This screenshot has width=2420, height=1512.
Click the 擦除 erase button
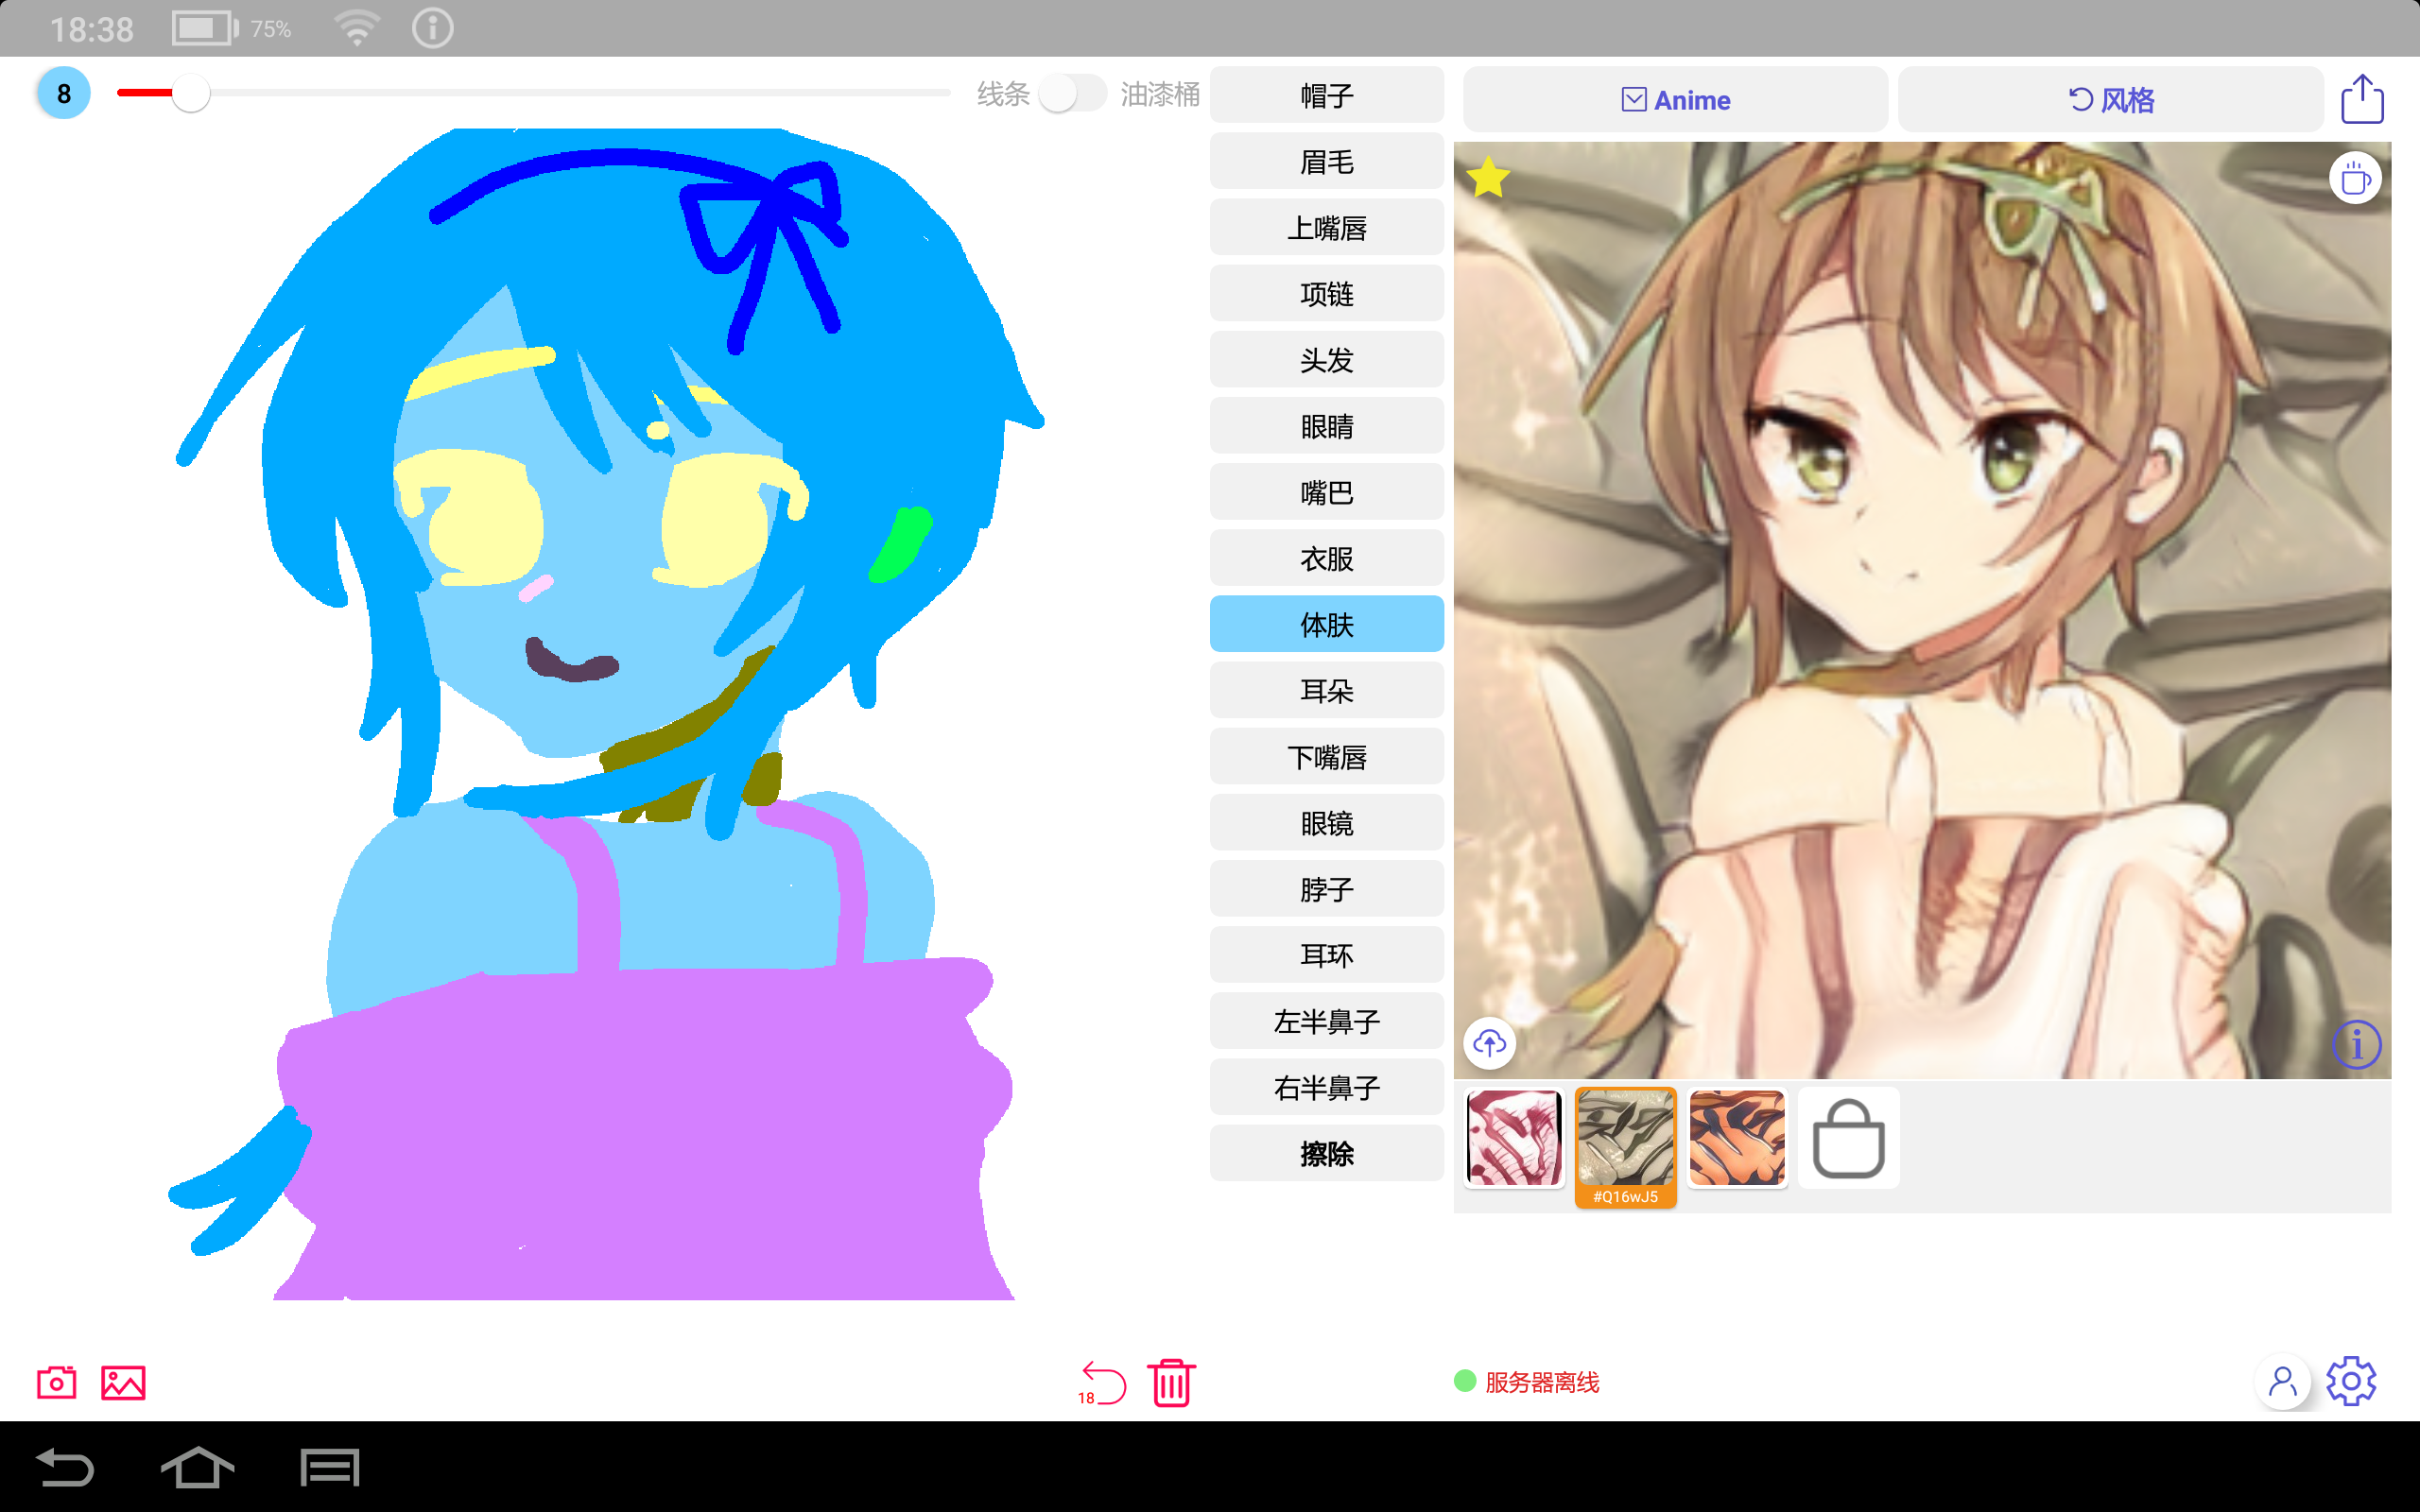coord(1326,1153)
